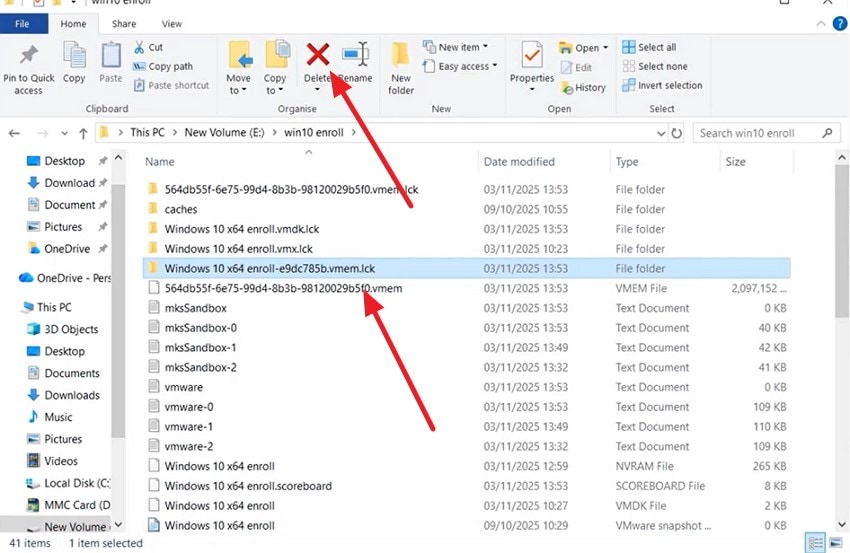The image size is (850, 553).
Task: Switch to the Home ribbon tab
Action: [x=73, y=24]
